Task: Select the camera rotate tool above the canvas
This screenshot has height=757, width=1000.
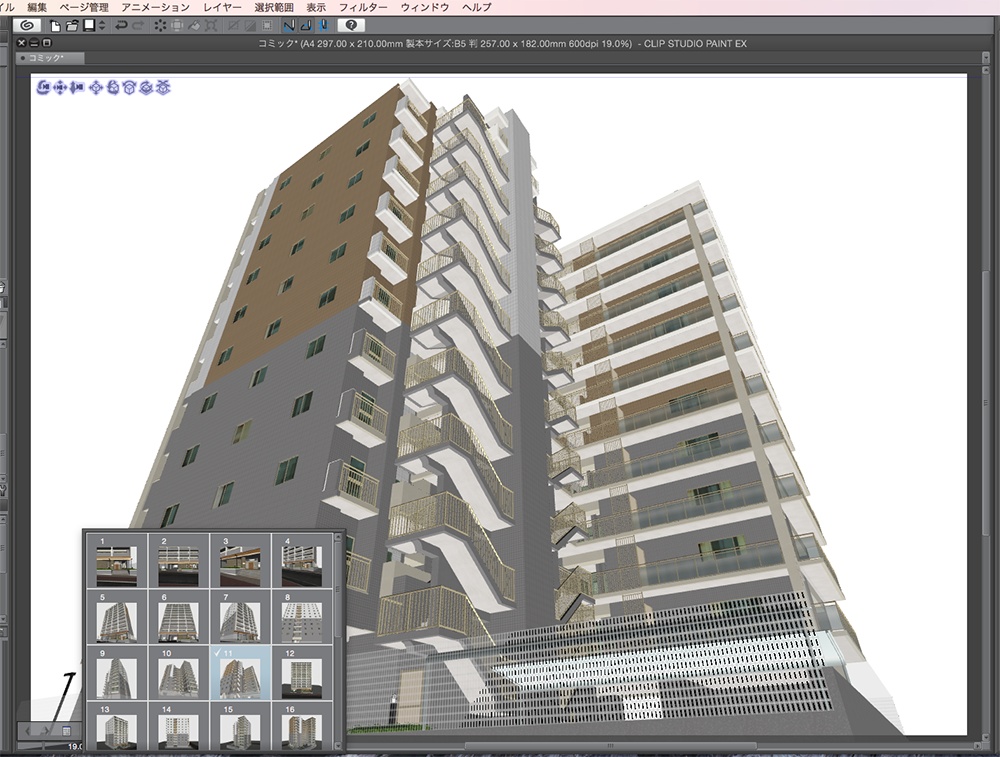Action: (x=43, y=88)
